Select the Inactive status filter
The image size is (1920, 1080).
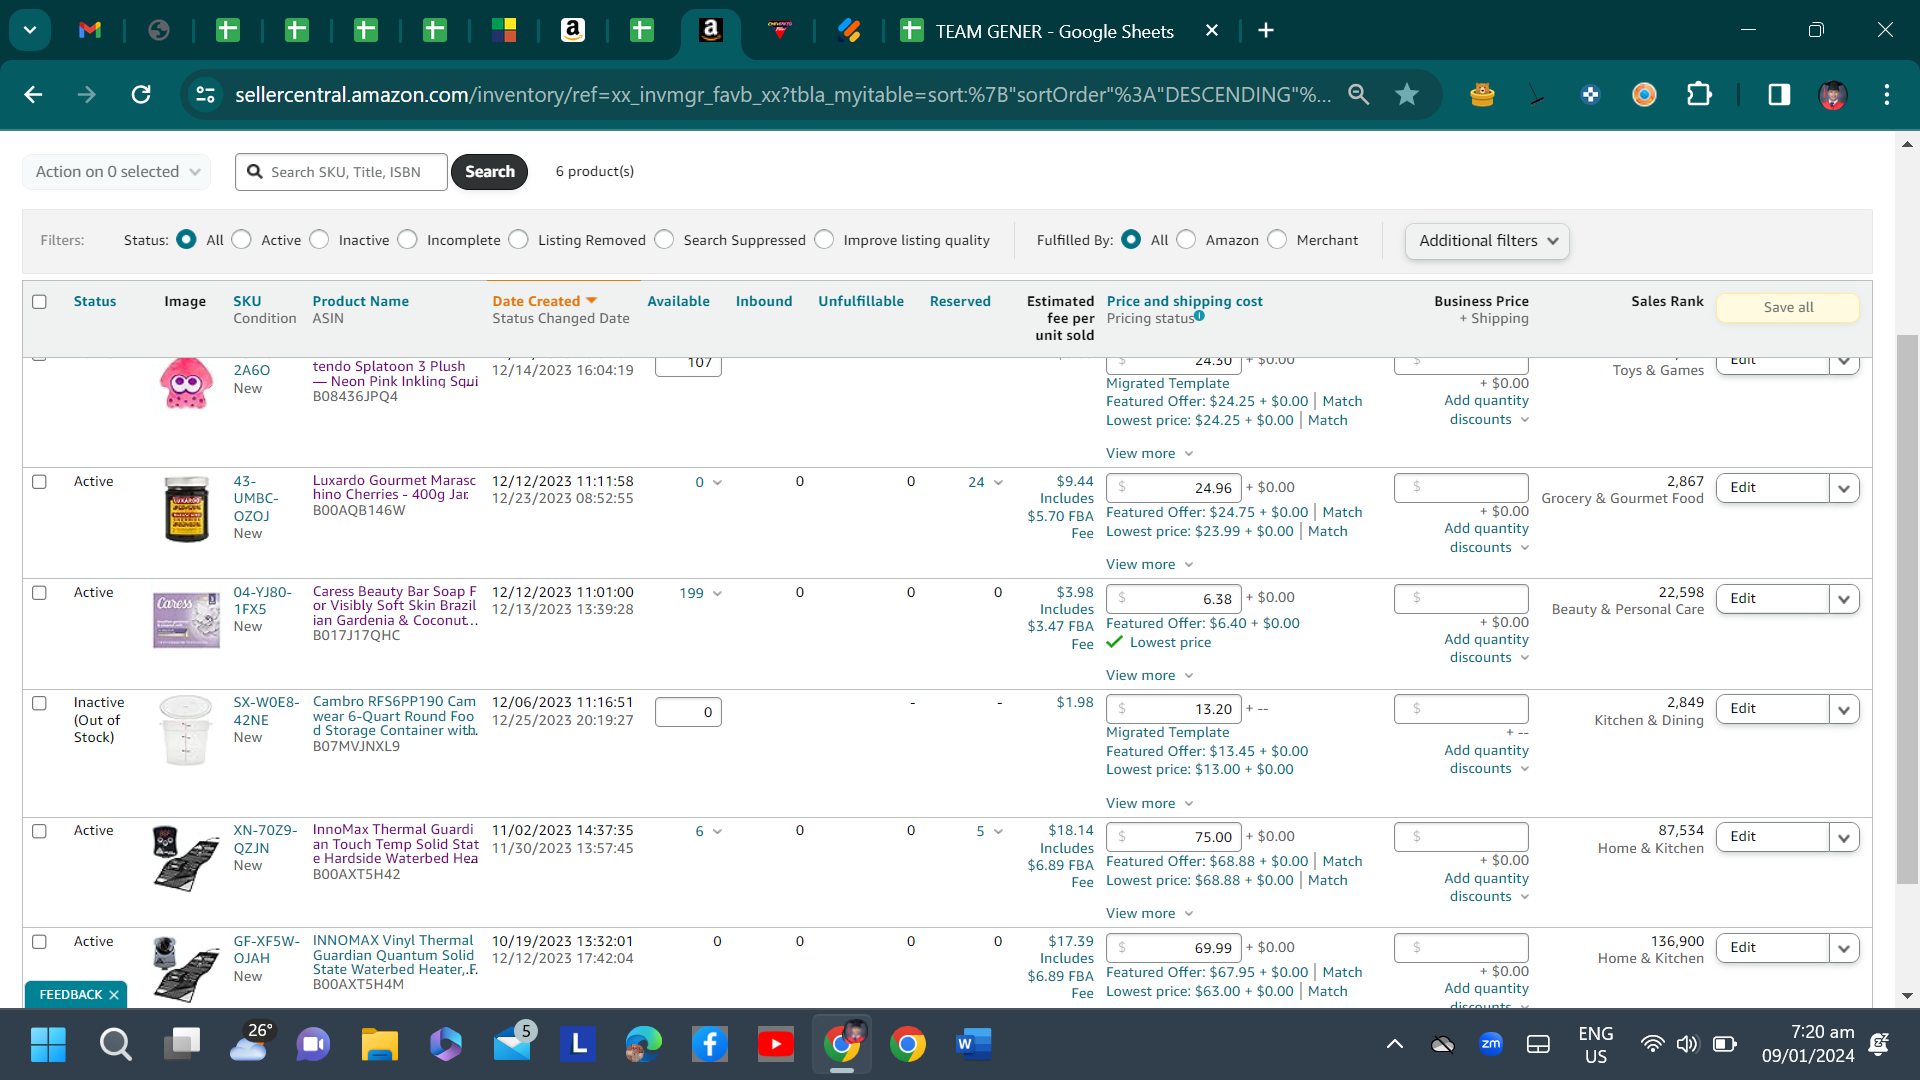point(319,240)
